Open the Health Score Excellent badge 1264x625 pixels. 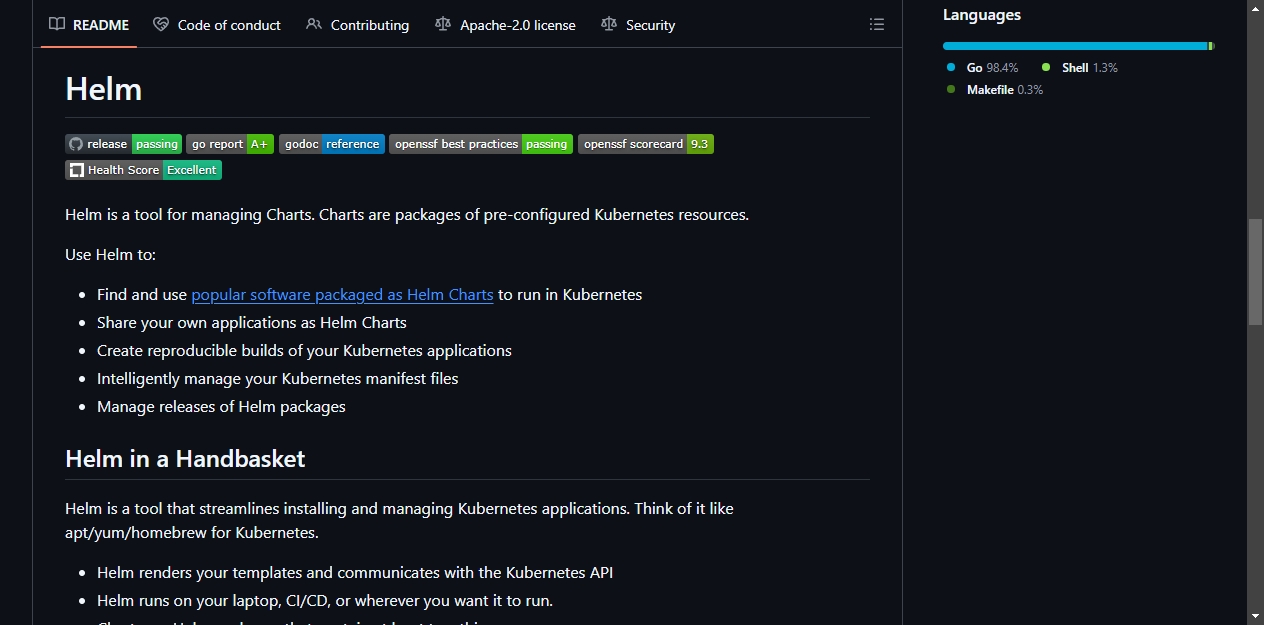pos(144,170)
